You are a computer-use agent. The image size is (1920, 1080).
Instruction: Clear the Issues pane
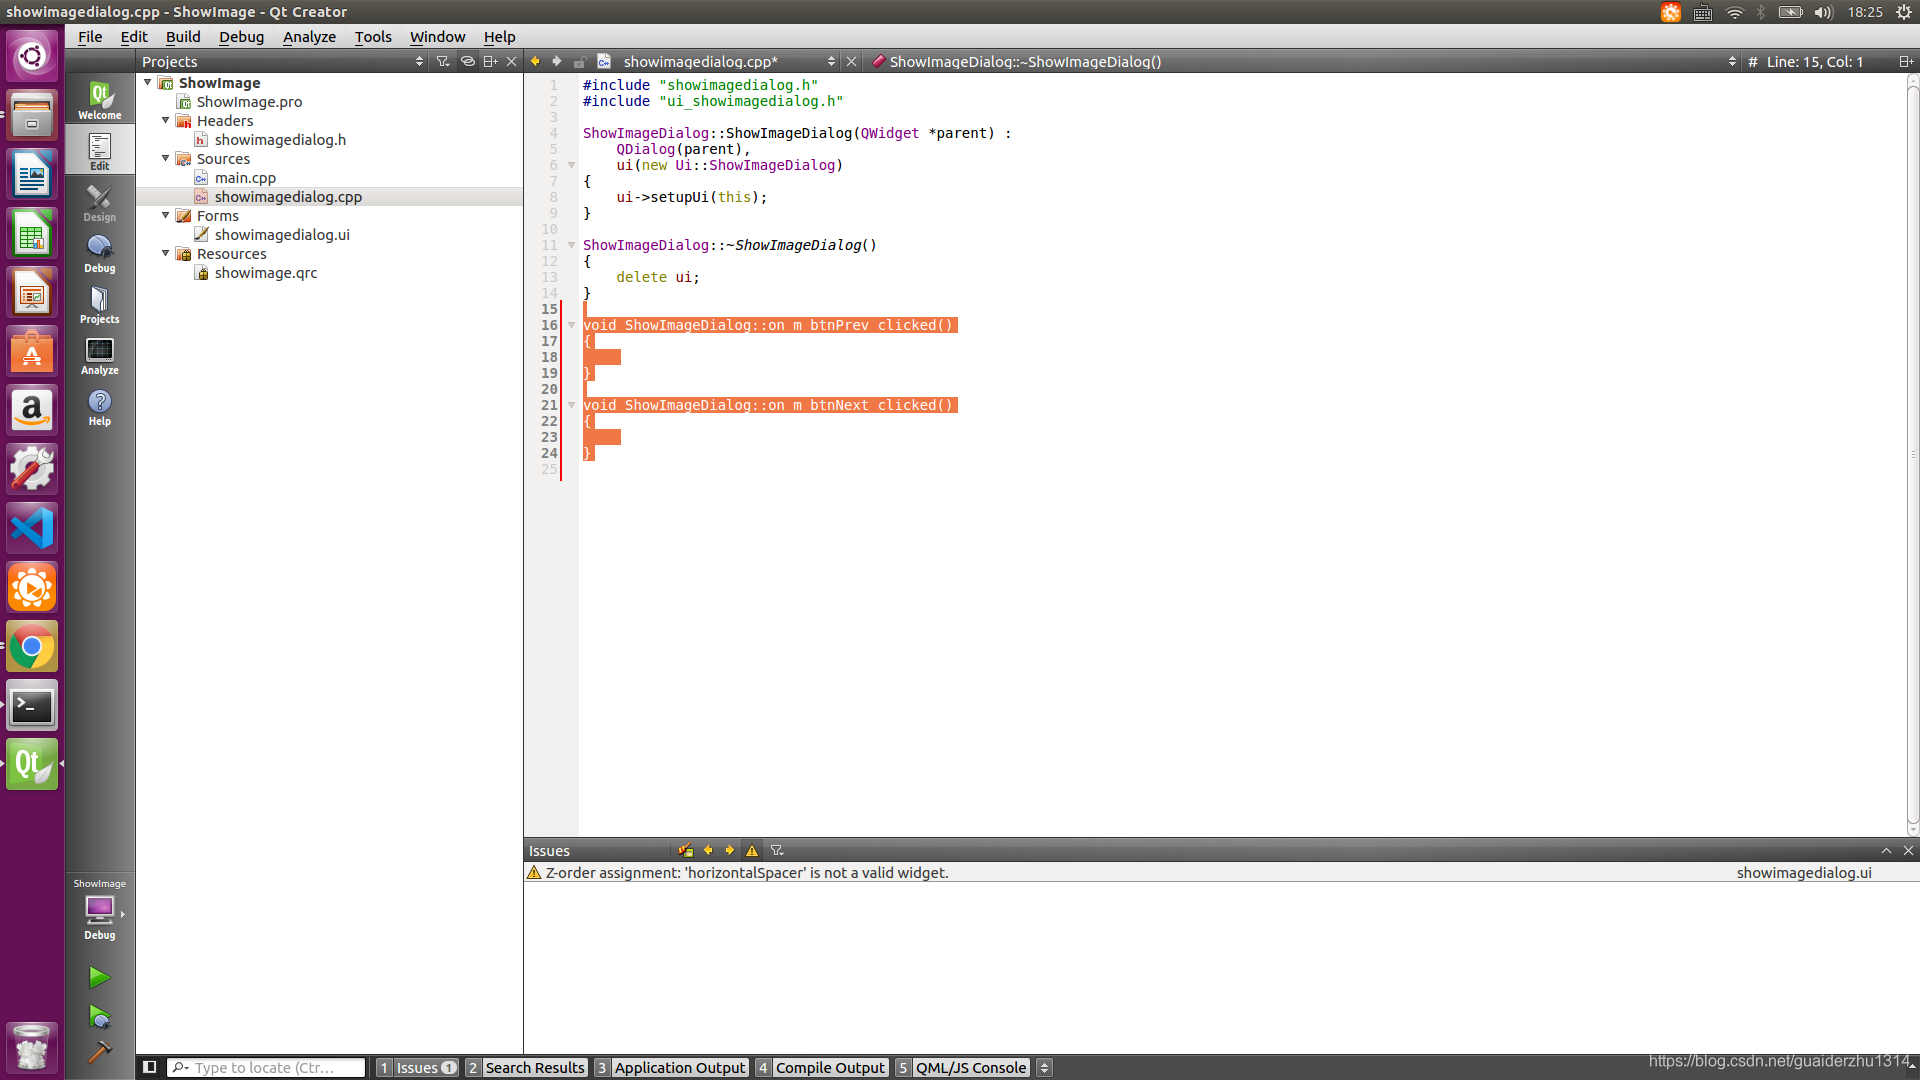686,850
